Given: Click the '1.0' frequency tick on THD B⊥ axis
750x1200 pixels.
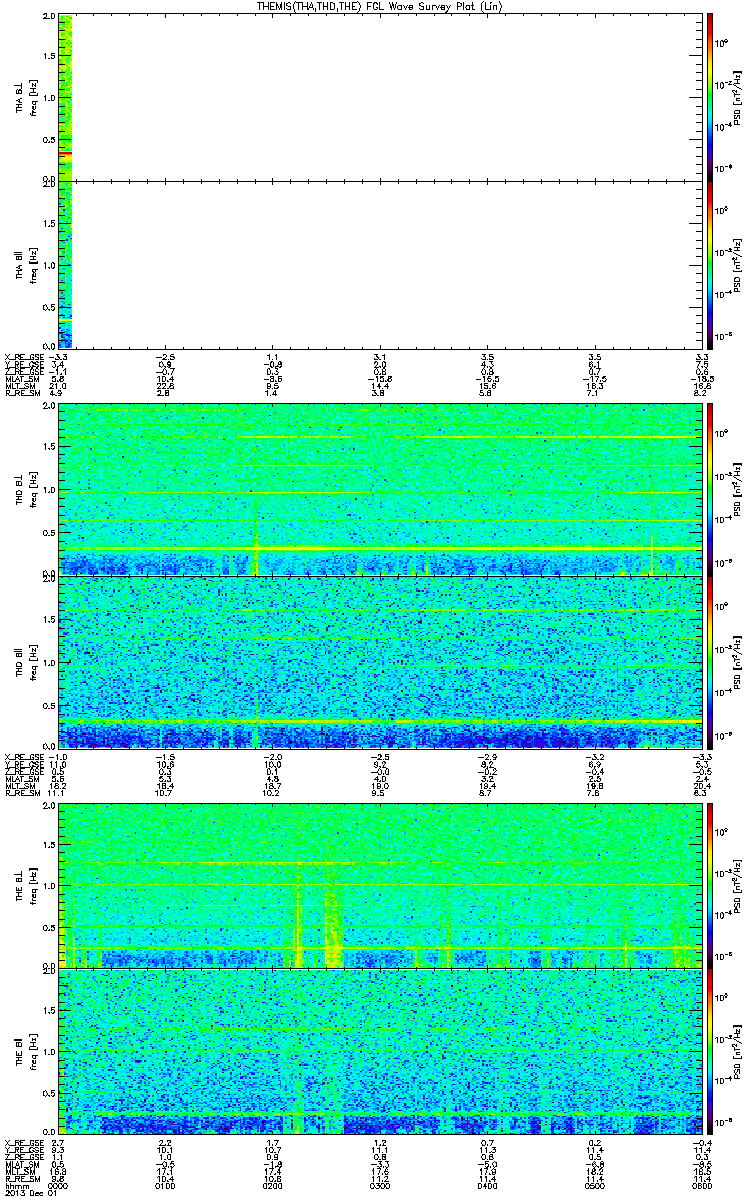Looking at the screenshot, I should coord(50,490).
